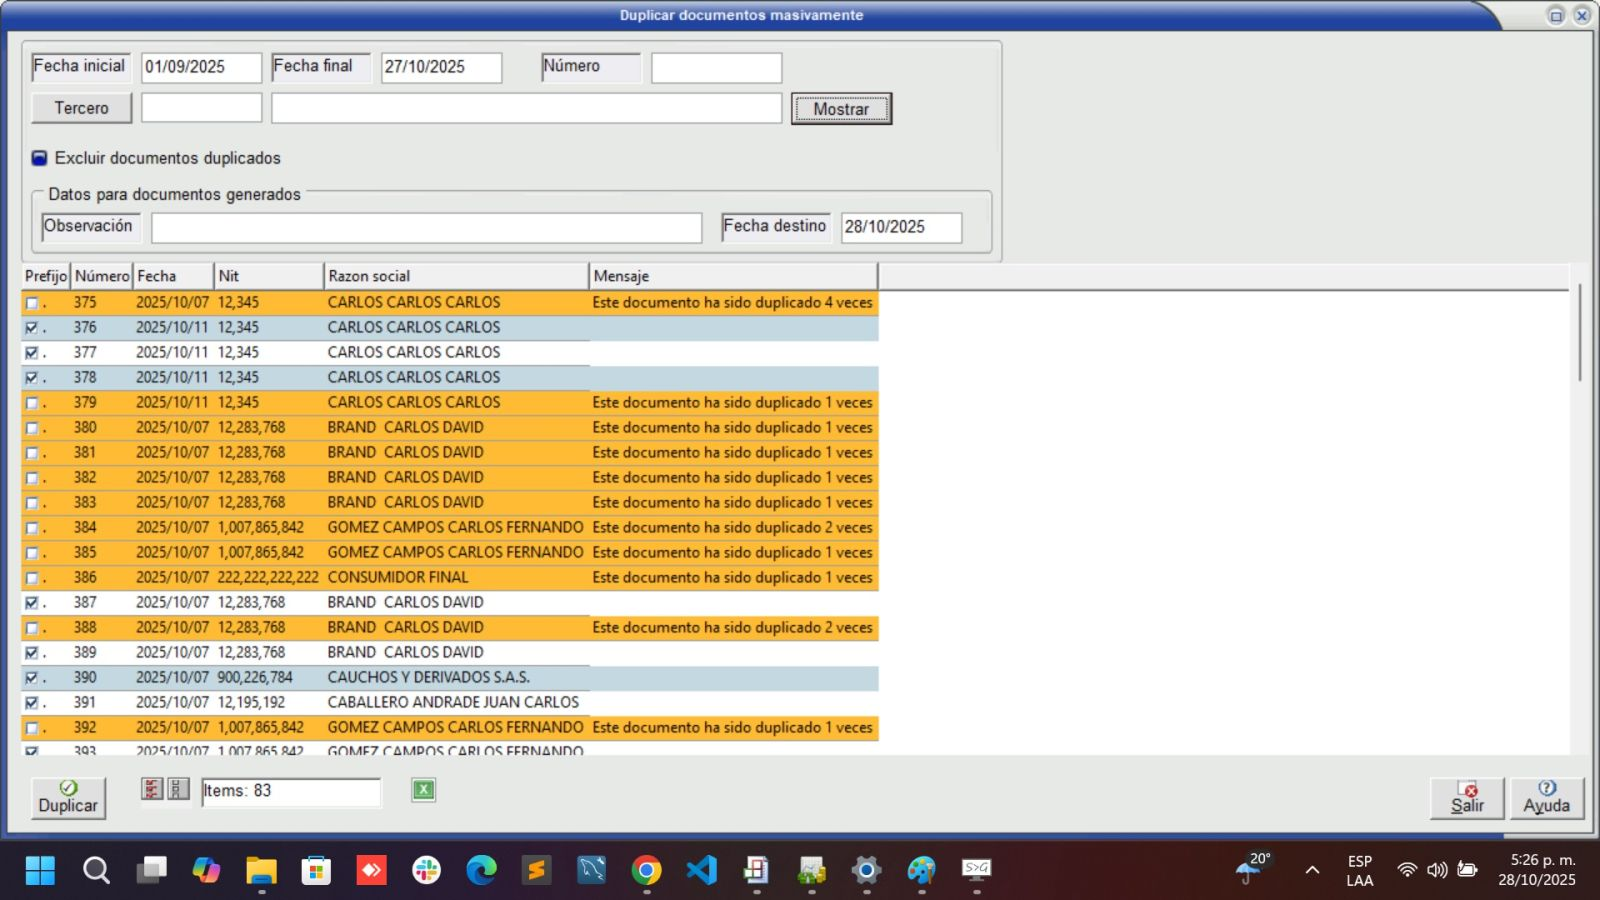Click the Observación text field
Image resolution: width=1600 pixels, height=900 pixels.
(x=426, y=227)
